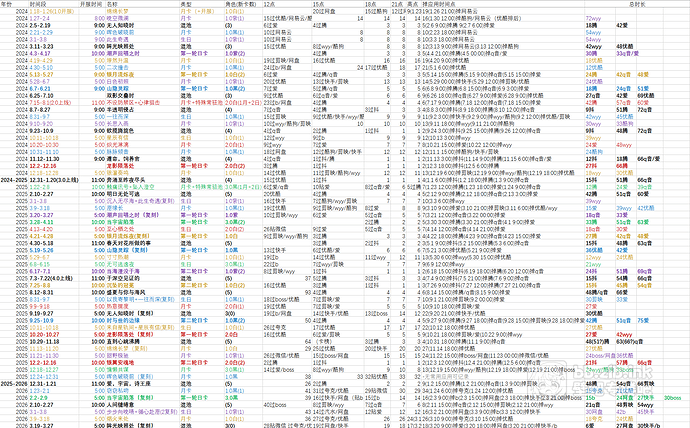Click the 年份 column header
The image size is (690, 428).
tap(6, 4)
